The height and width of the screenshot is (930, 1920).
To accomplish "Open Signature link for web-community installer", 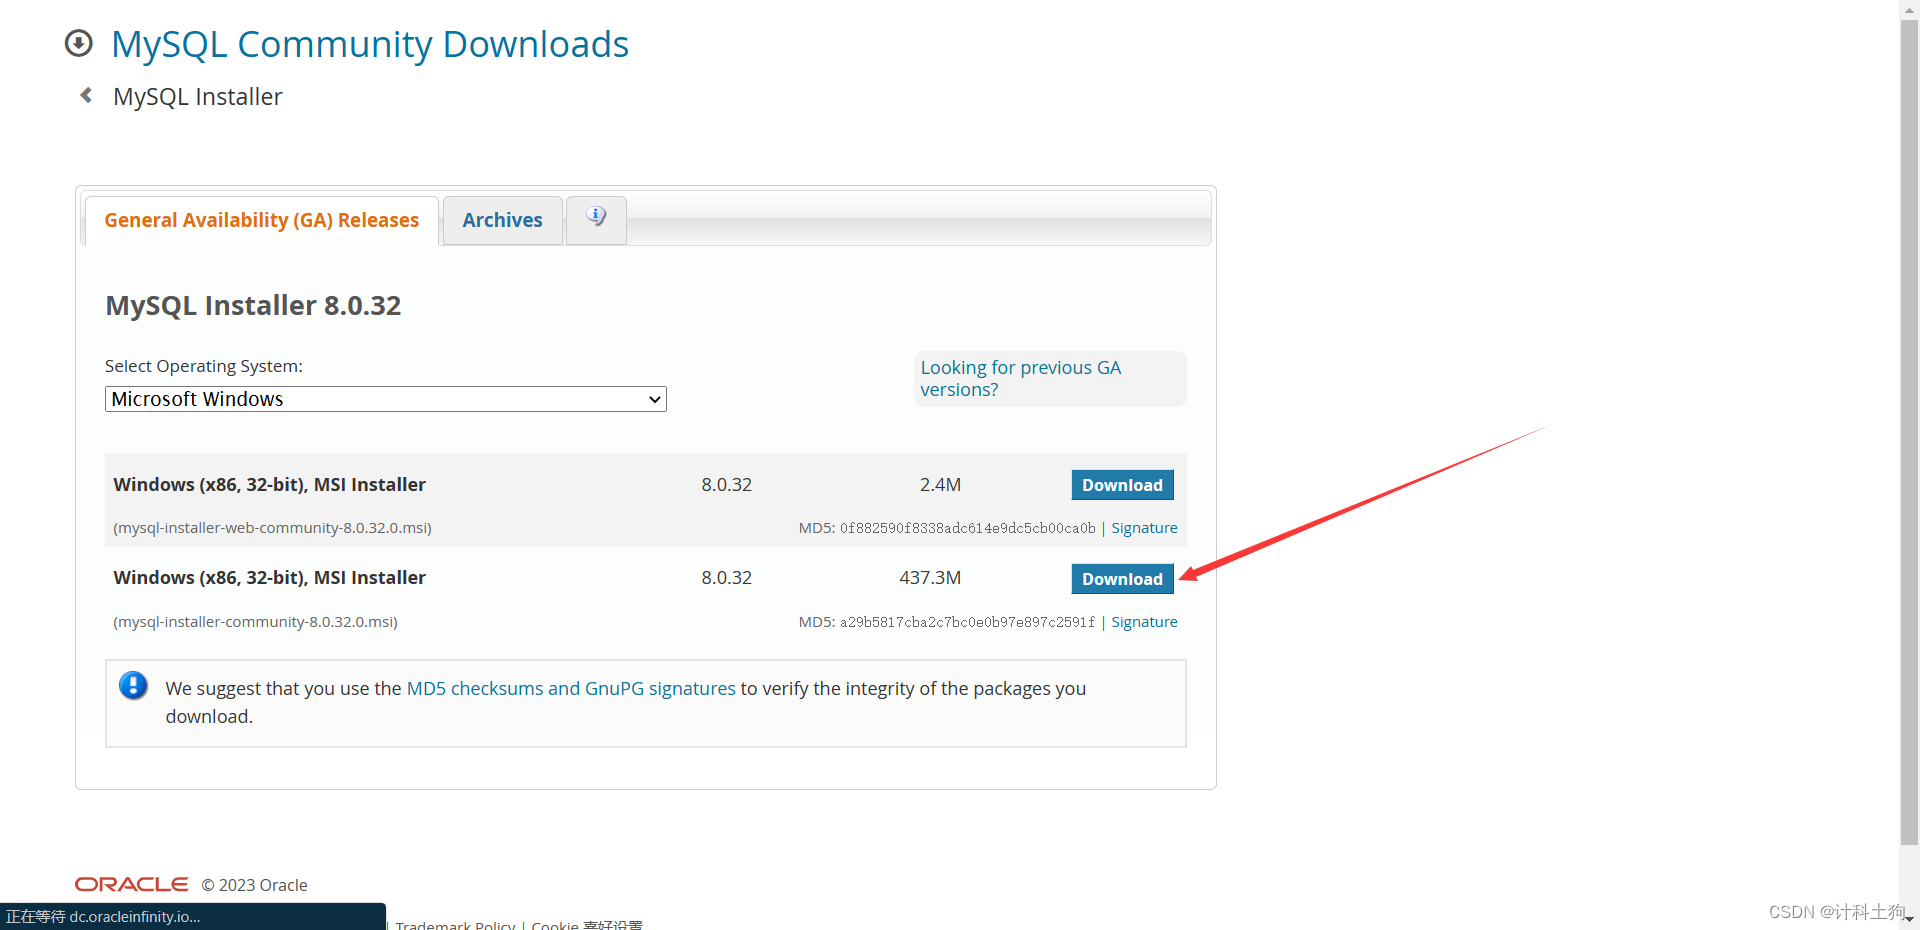I will coord(1144,528).
